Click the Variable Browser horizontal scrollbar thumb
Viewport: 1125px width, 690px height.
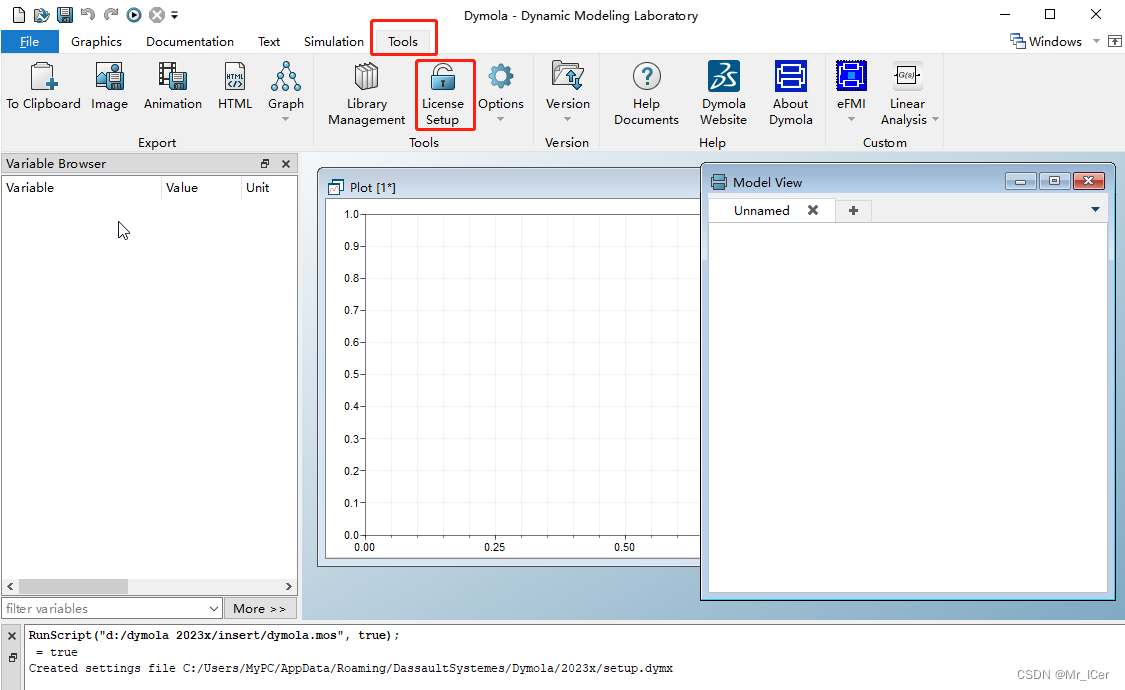73,587
